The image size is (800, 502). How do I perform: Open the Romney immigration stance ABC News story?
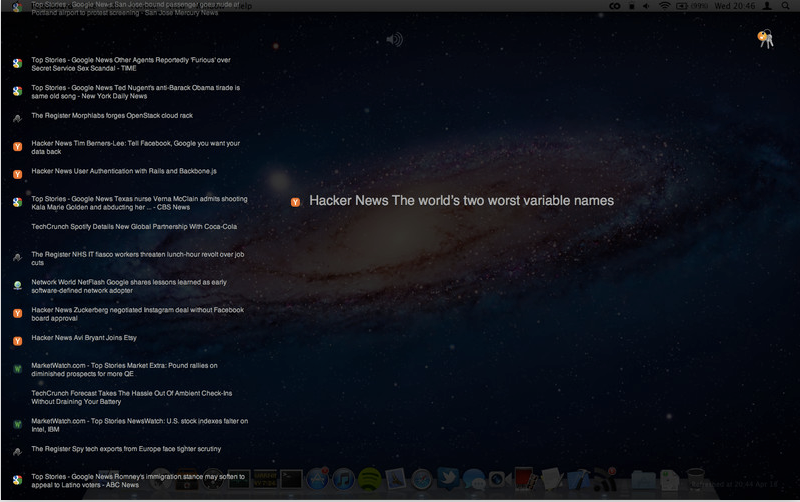[138, 481]
